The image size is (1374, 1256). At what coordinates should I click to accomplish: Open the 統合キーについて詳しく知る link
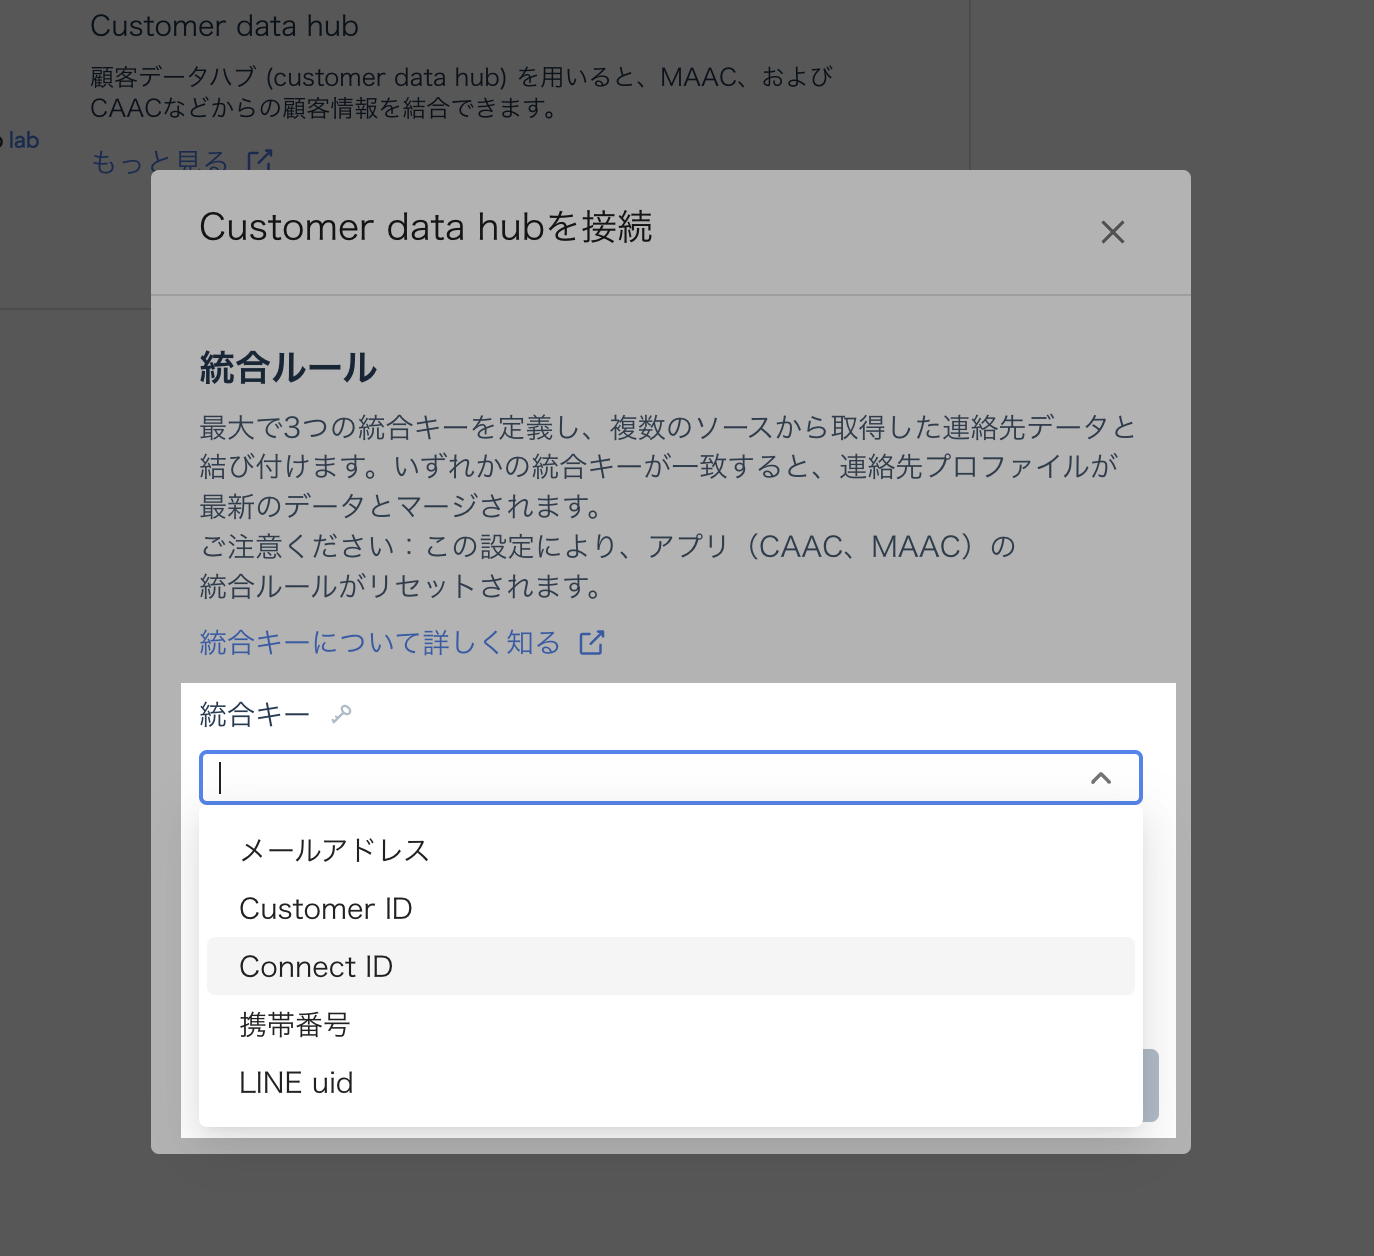tap(380, 642)
